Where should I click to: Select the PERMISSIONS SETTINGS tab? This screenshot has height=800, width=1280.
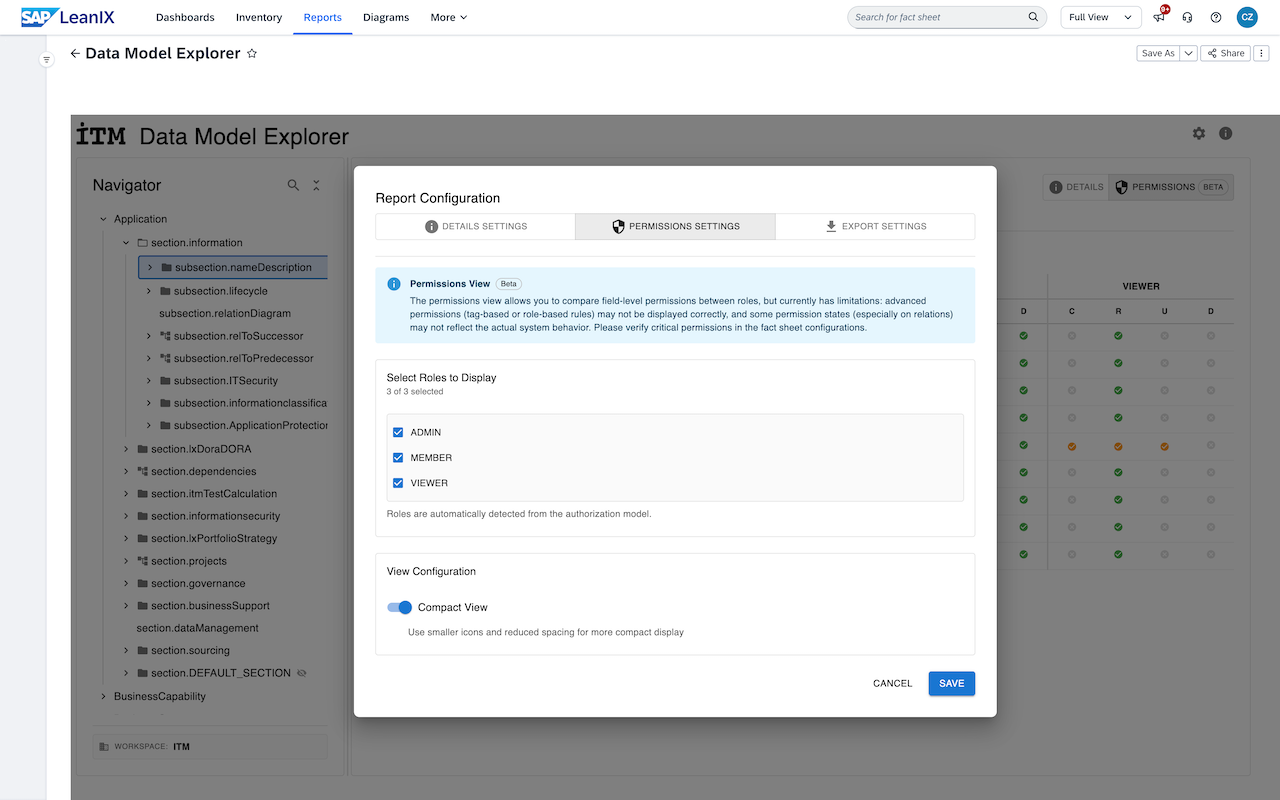[675, 226]
